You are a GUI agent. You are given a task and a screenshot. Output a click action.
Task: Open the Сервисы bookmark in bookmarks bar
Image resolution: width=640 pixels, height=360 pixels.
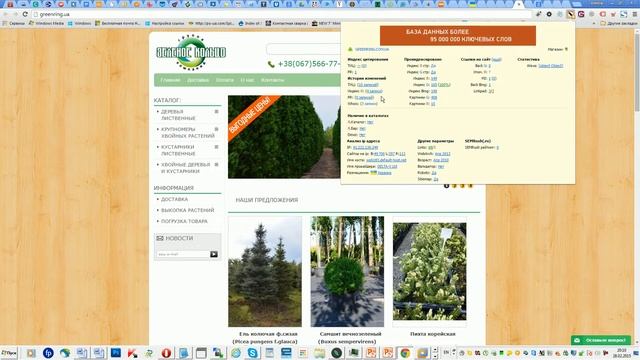click(x=14, y=23)
